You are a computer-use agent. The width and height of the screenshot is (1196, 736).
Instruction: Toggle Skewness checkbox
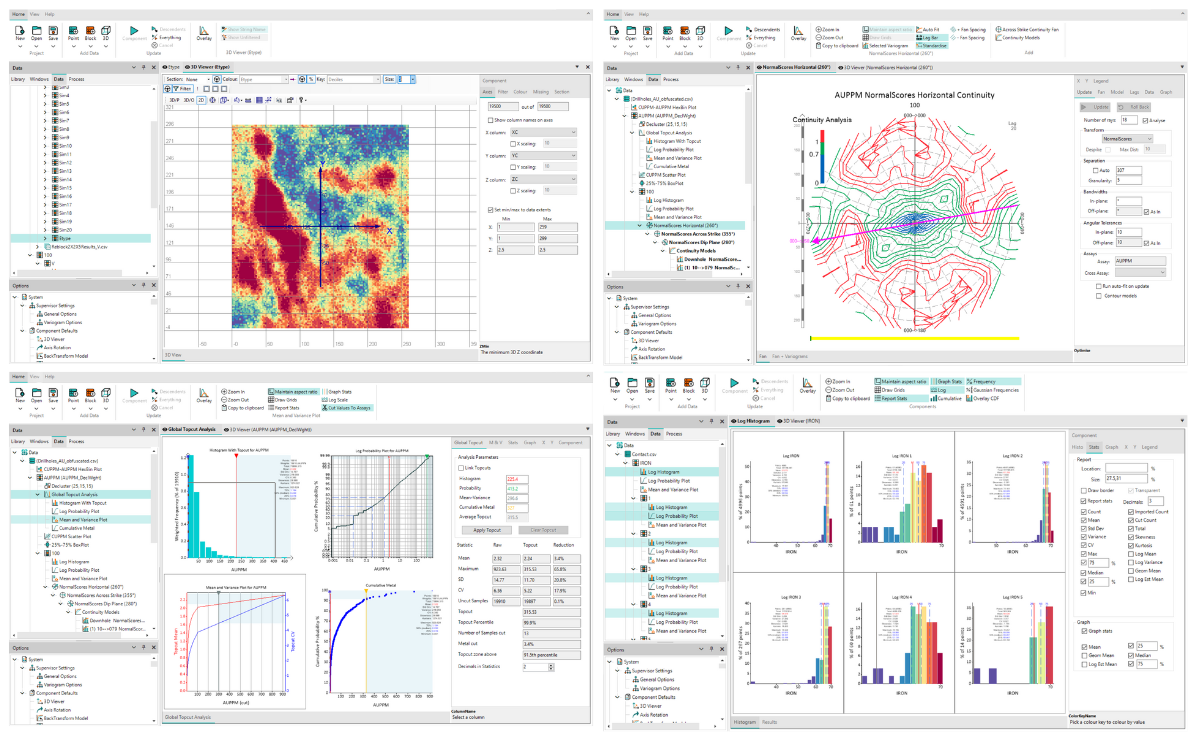point(1131,537)
